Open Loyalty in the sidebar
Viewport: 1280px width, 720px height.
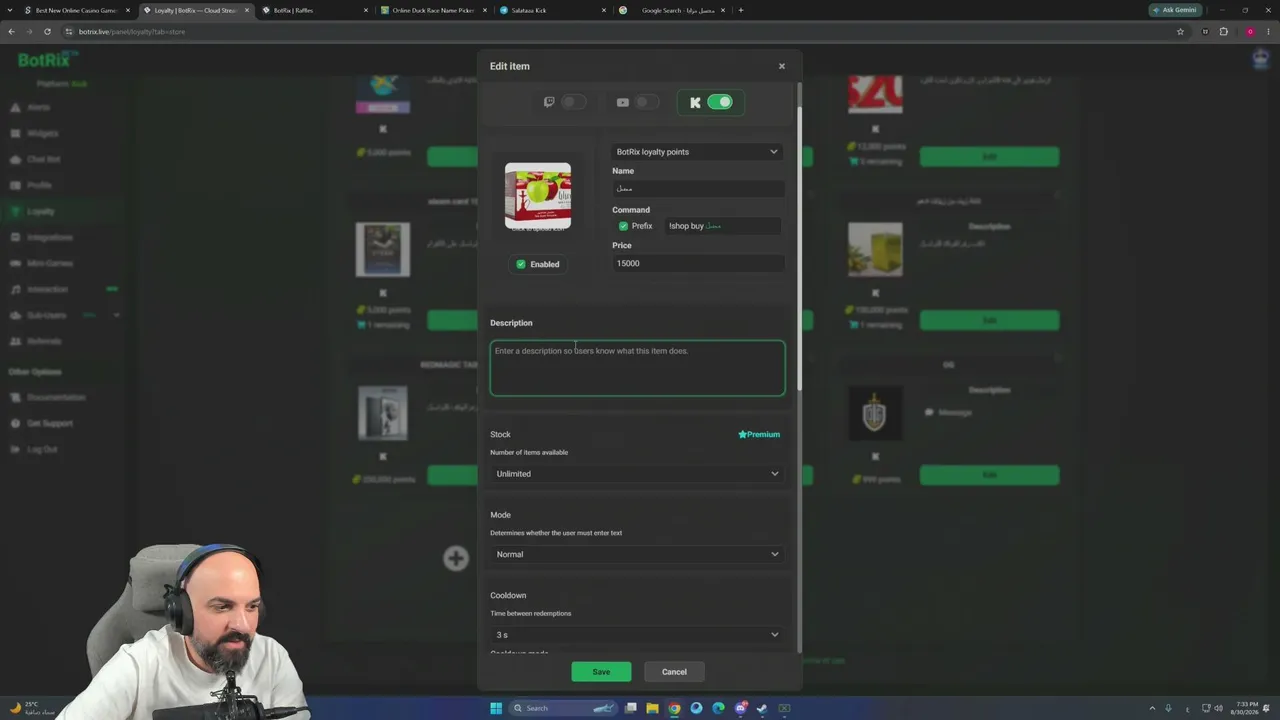click(41, 211)
